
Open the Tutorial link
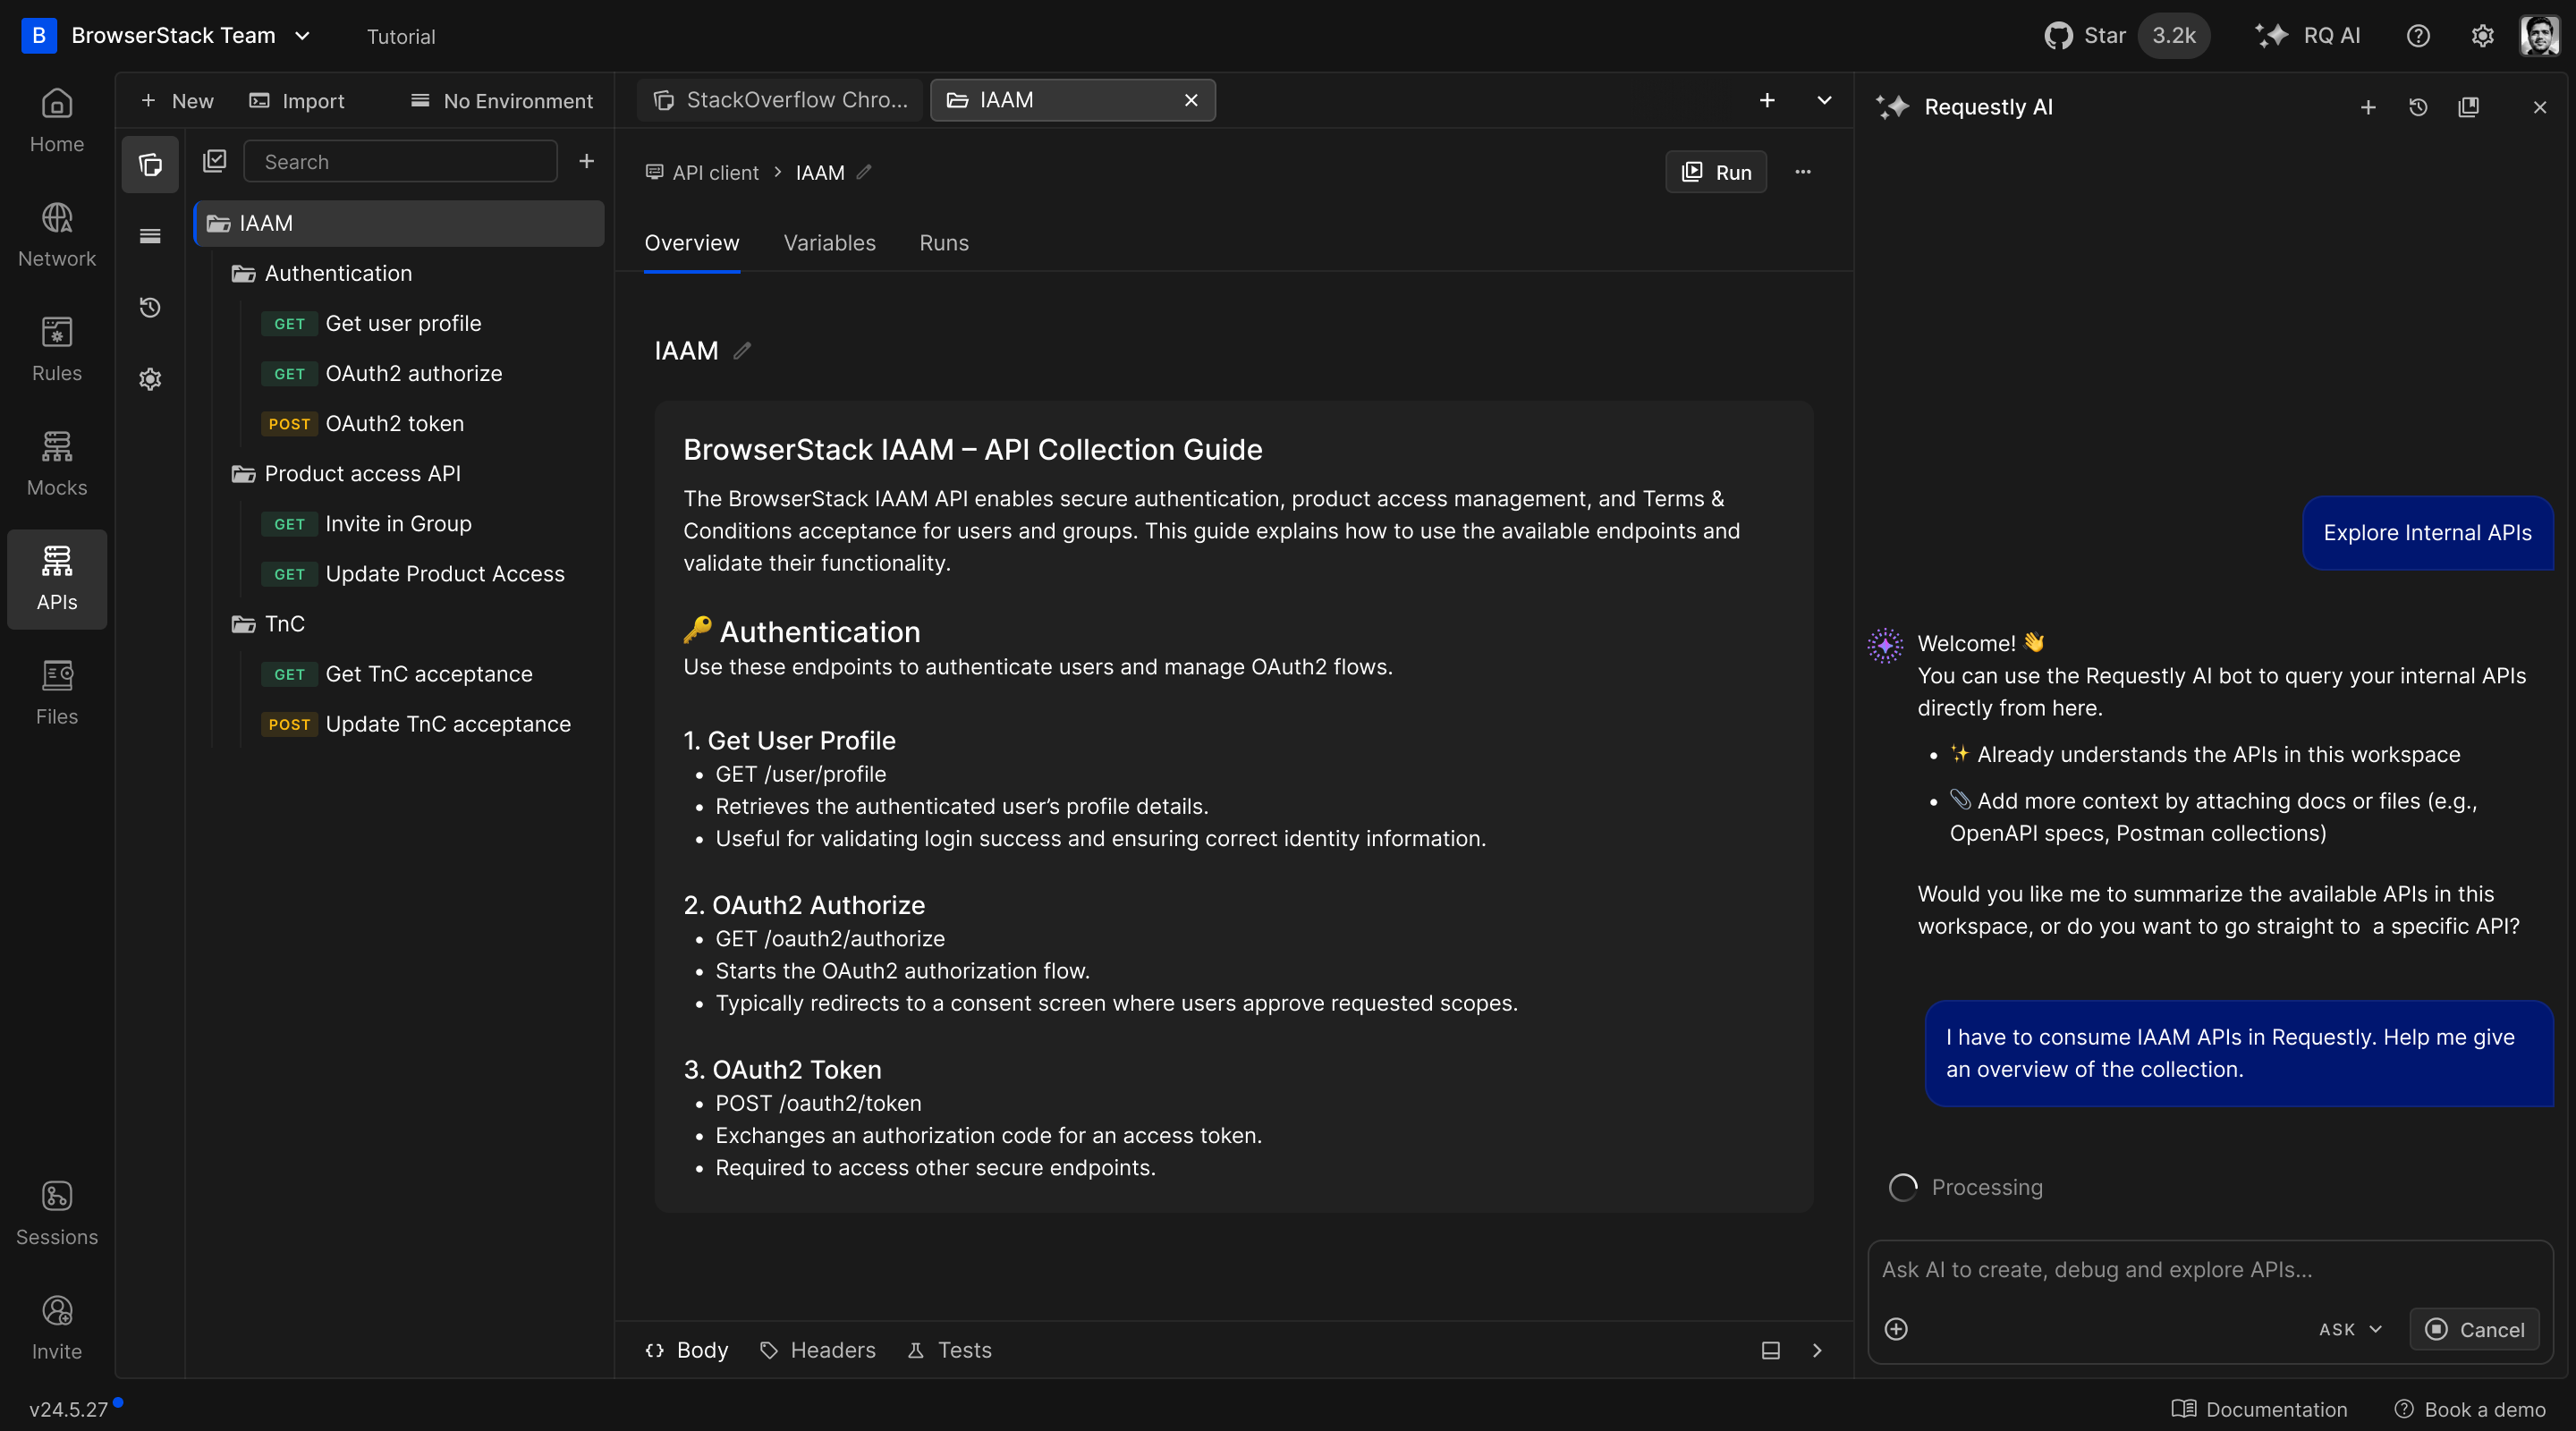tap(401, 37)
